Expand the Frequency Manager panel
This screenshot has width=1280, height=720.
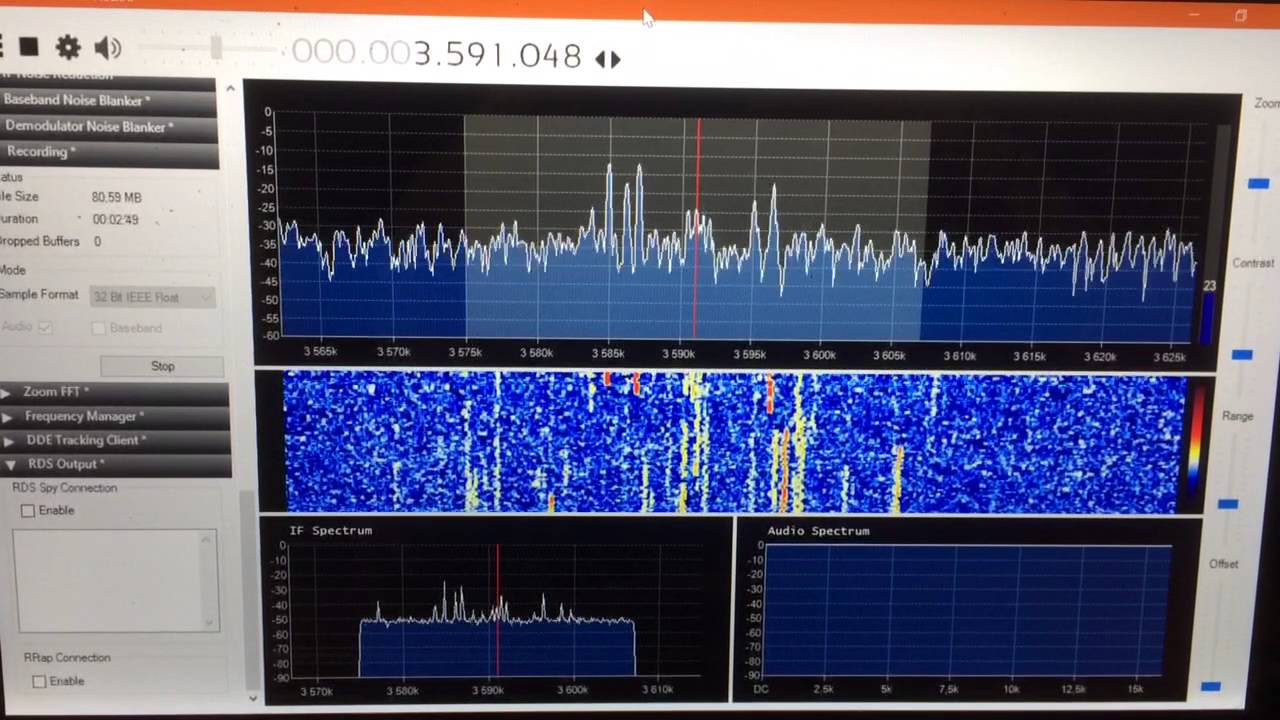114,416
